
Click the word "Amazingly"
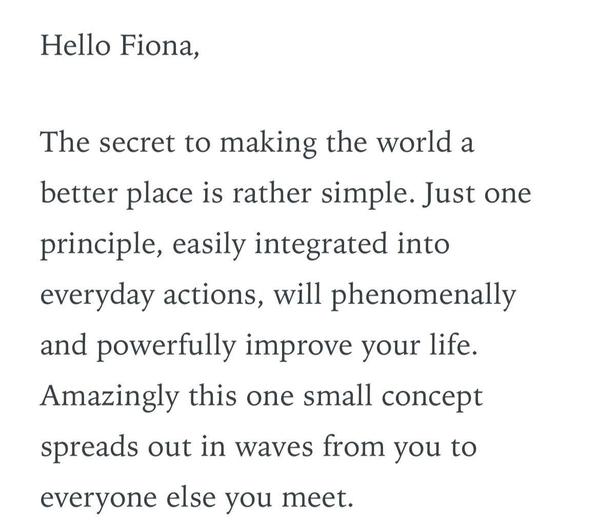point(111,394)
